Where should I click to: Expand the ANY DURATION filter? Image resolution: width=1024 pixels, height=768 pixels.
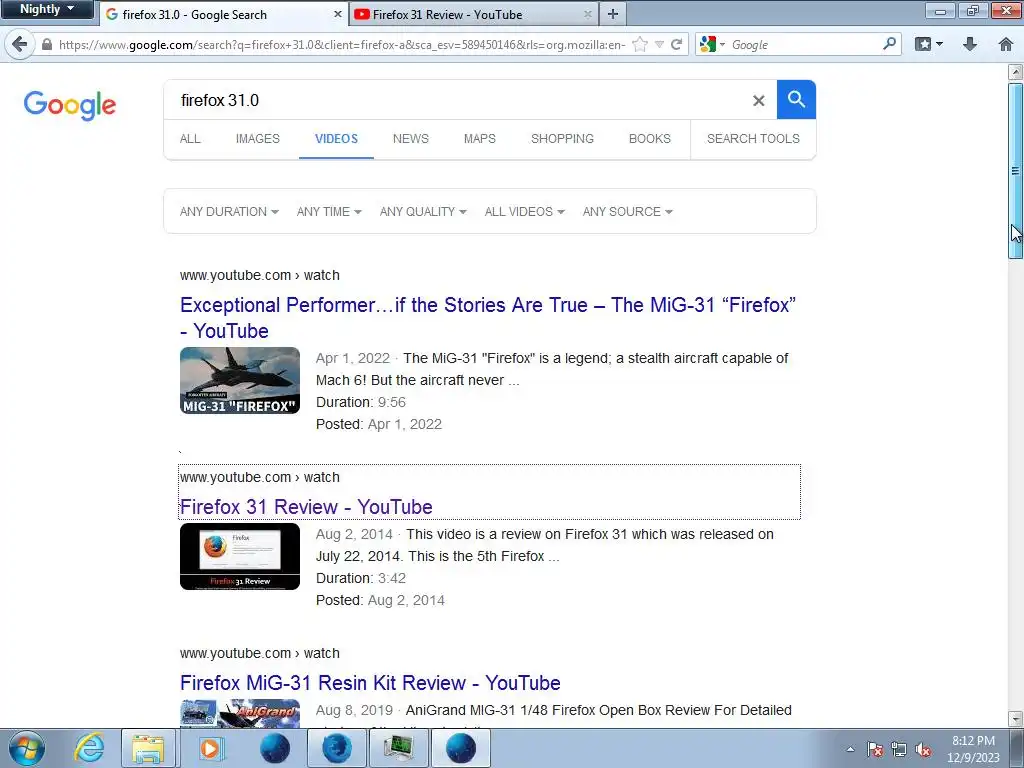[229, 212]
